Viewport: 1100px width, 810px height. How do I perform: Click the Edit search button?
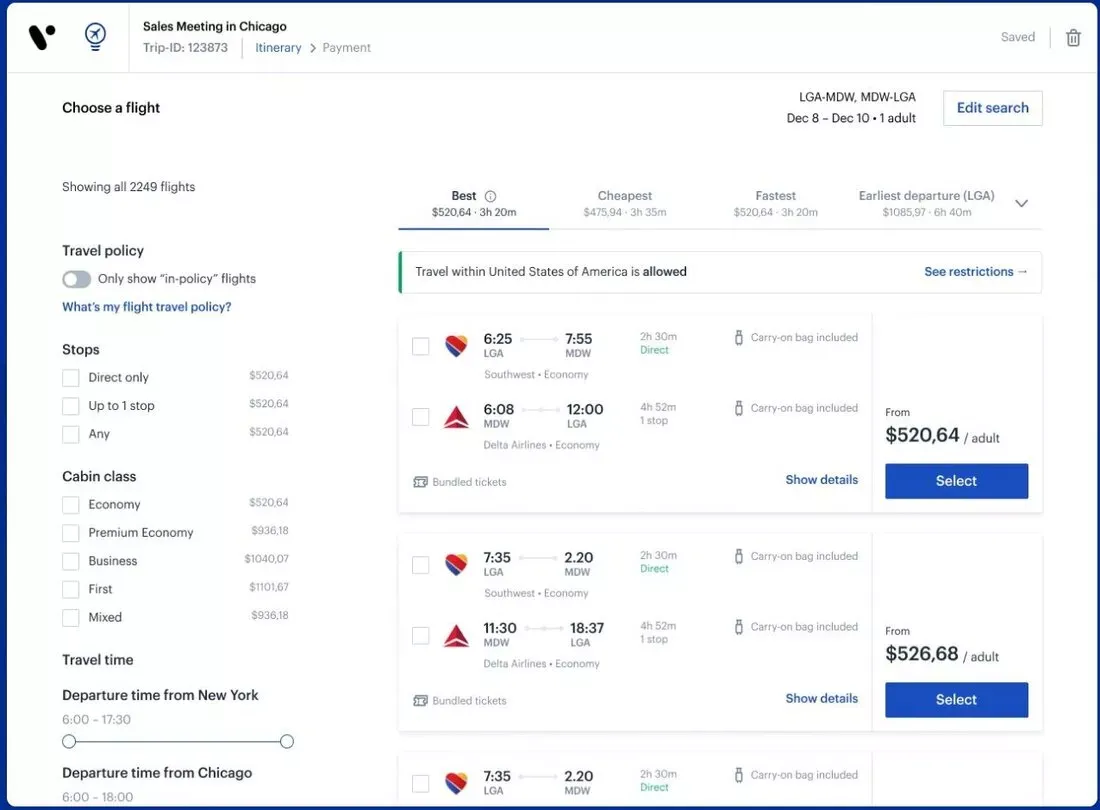coord(992,107)
